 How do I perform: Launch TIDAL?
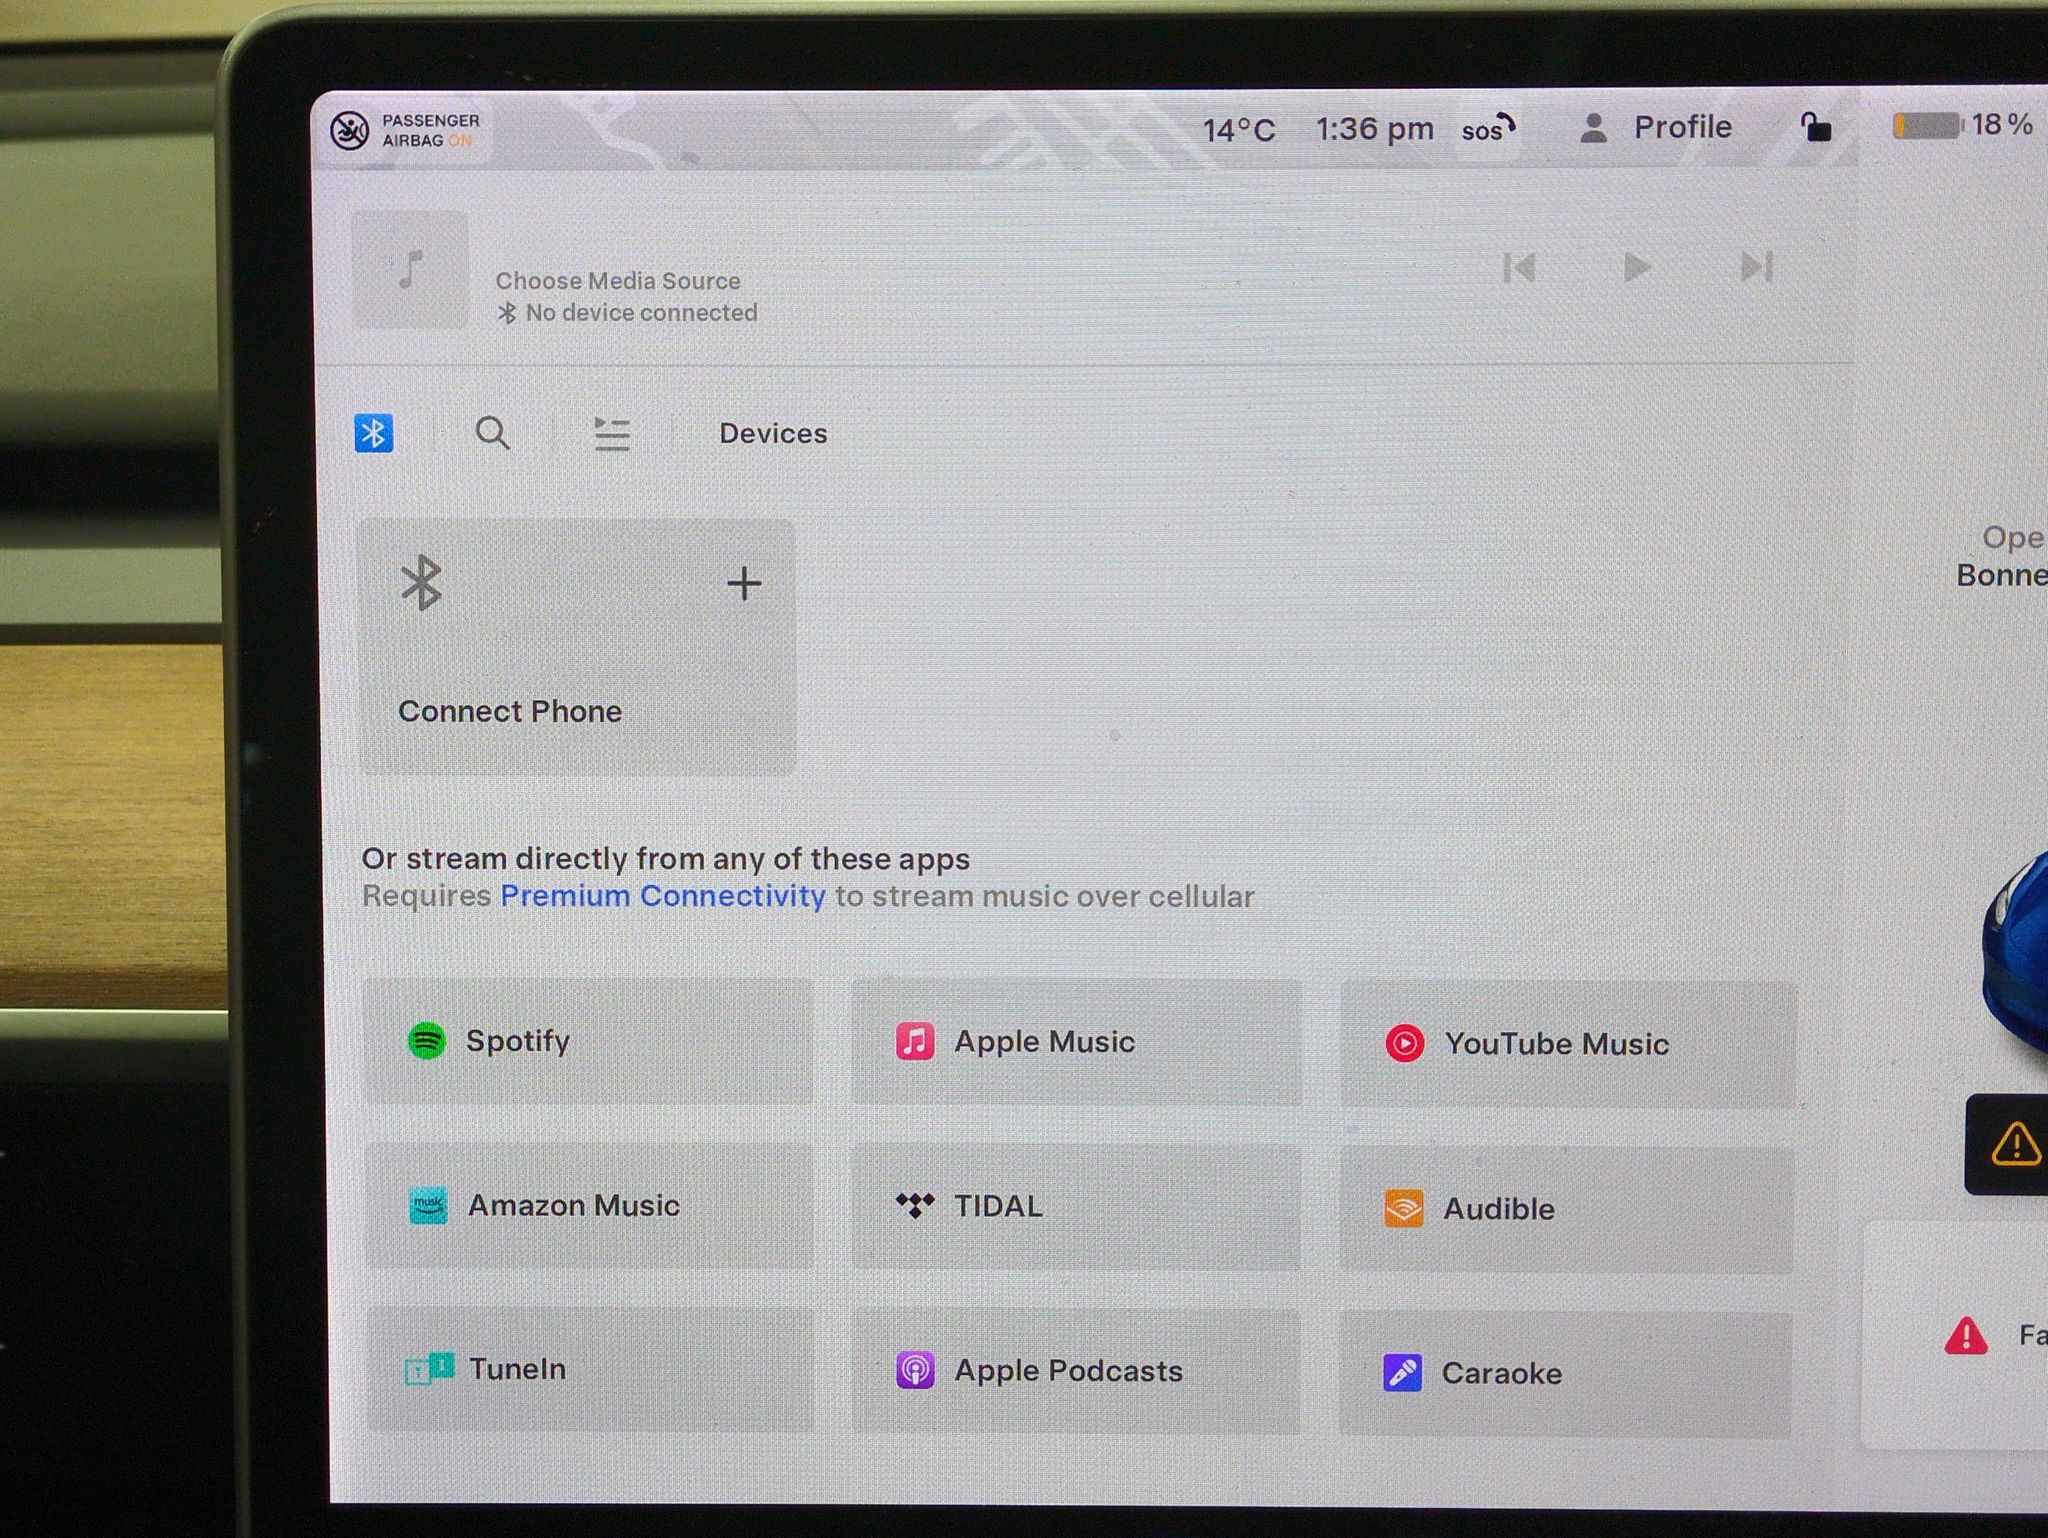1076,1207
